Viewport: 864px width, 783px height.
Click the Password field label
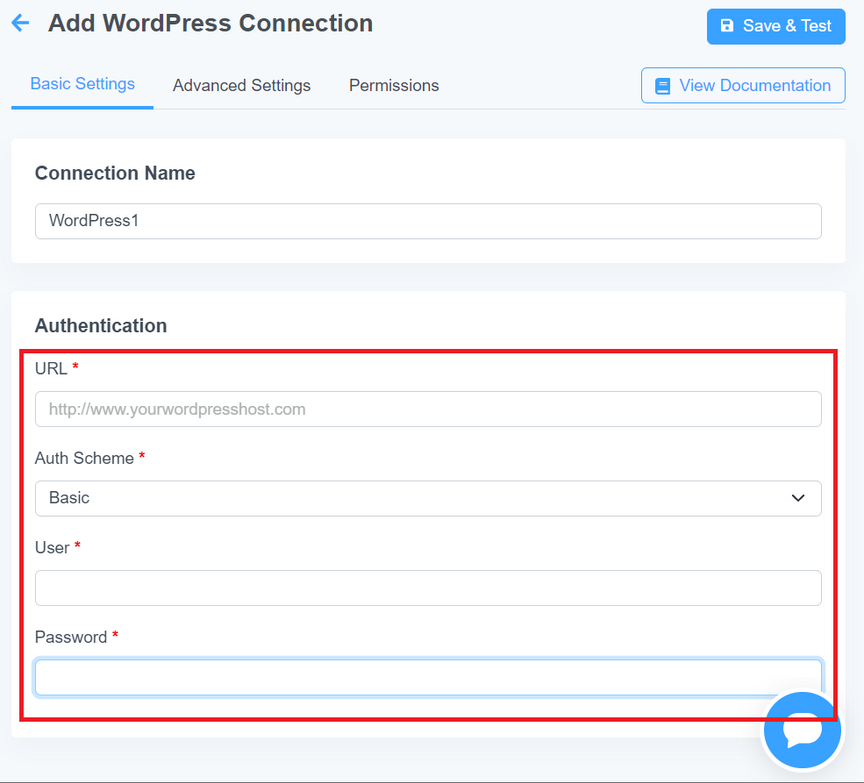point(71,637)
